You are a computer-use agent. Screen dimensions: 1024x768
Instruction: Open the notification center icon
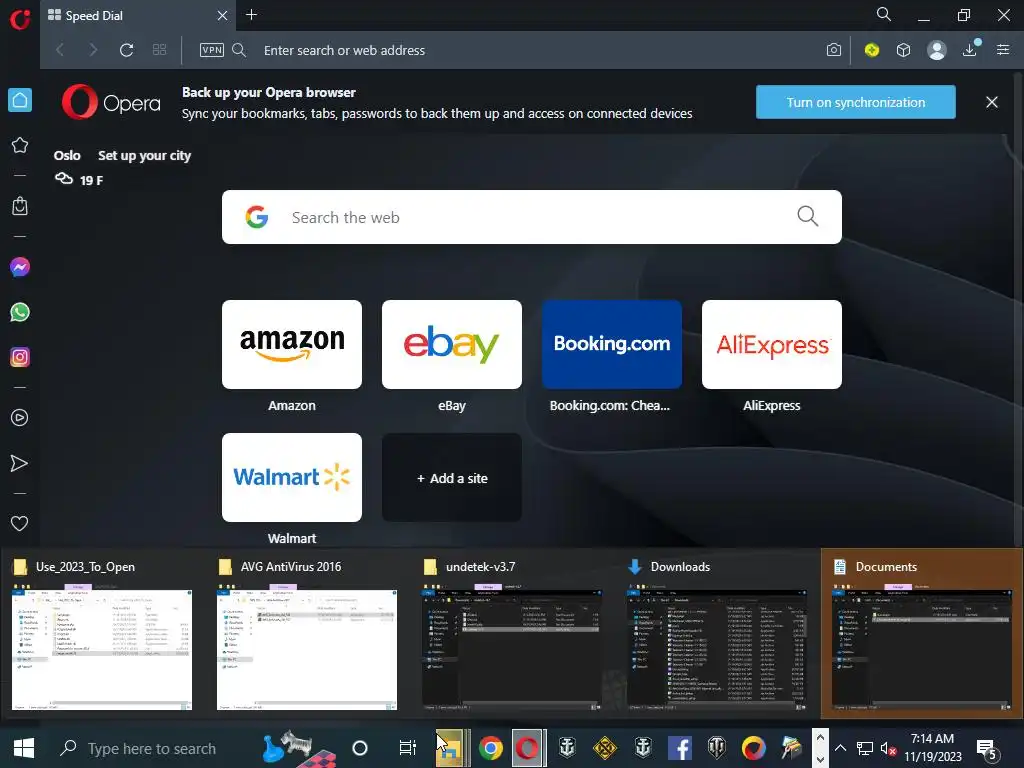click(986, 749)
